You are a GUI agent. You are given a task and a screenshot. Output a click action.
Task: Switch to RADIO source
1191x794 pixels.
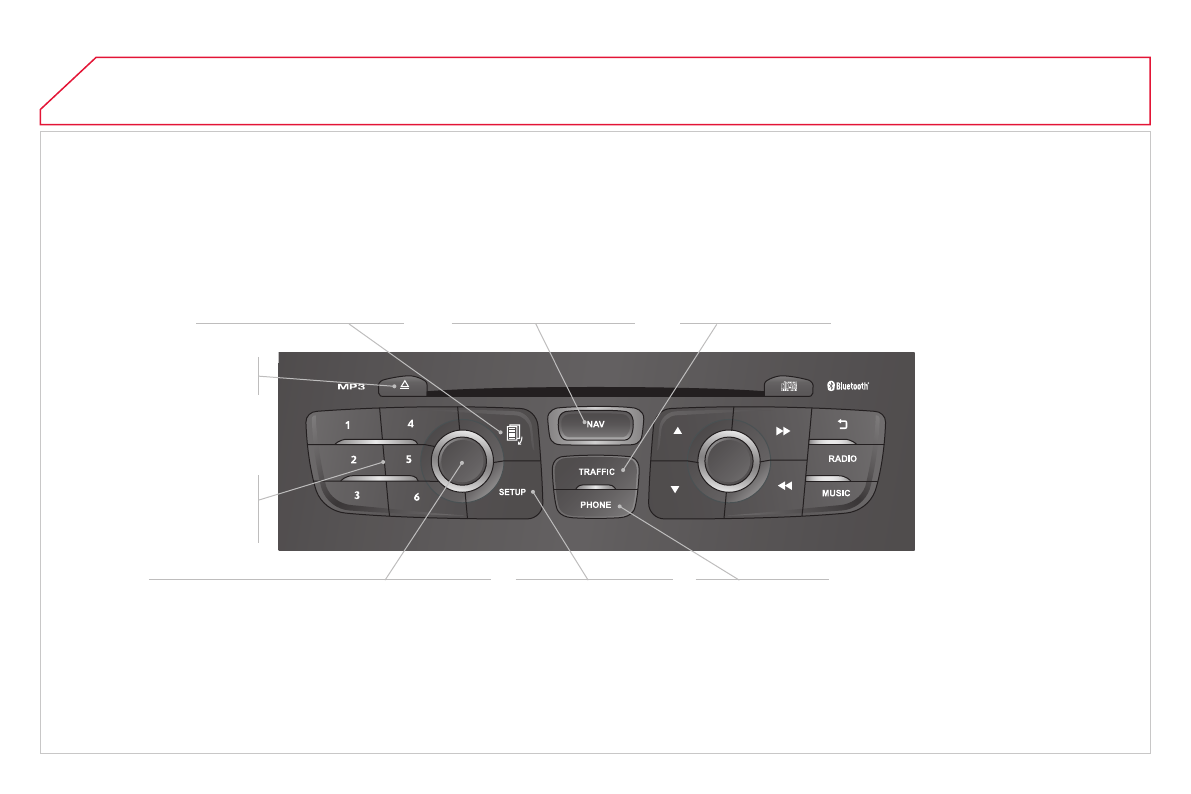(842, 459)
